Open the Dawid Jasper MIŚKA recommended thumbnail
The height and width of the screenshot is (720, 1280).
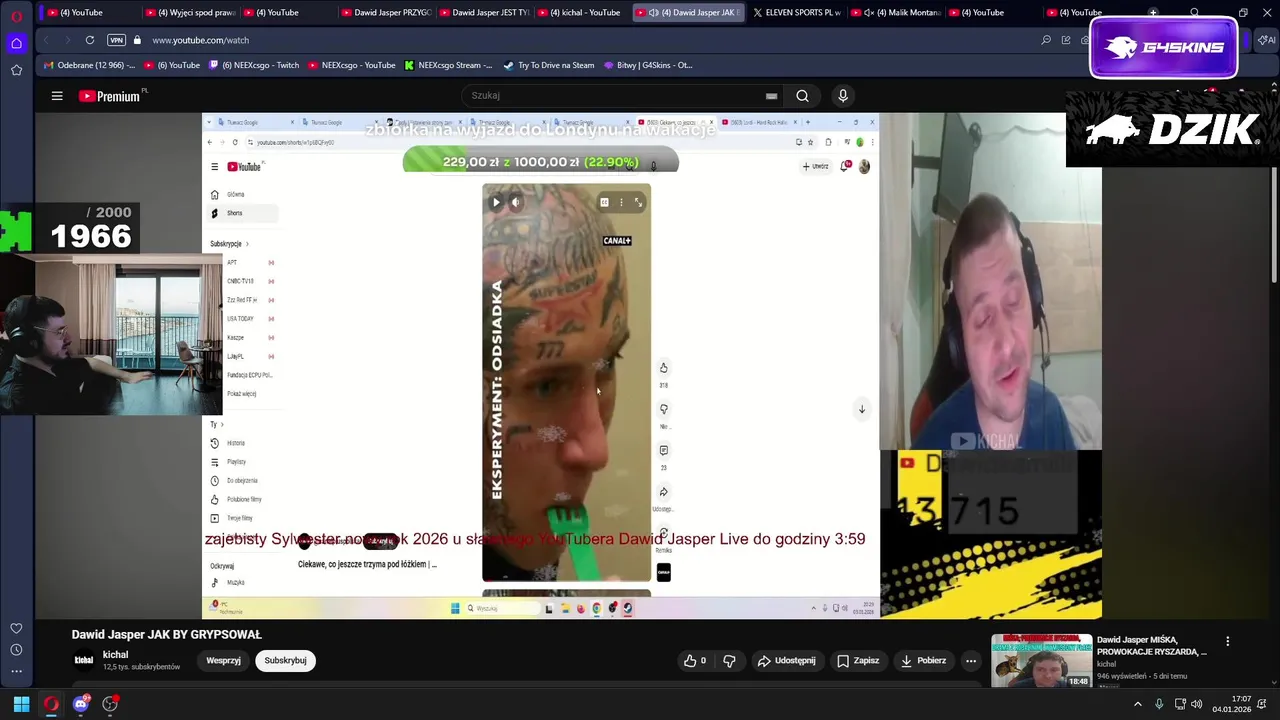coord(1041,661)
